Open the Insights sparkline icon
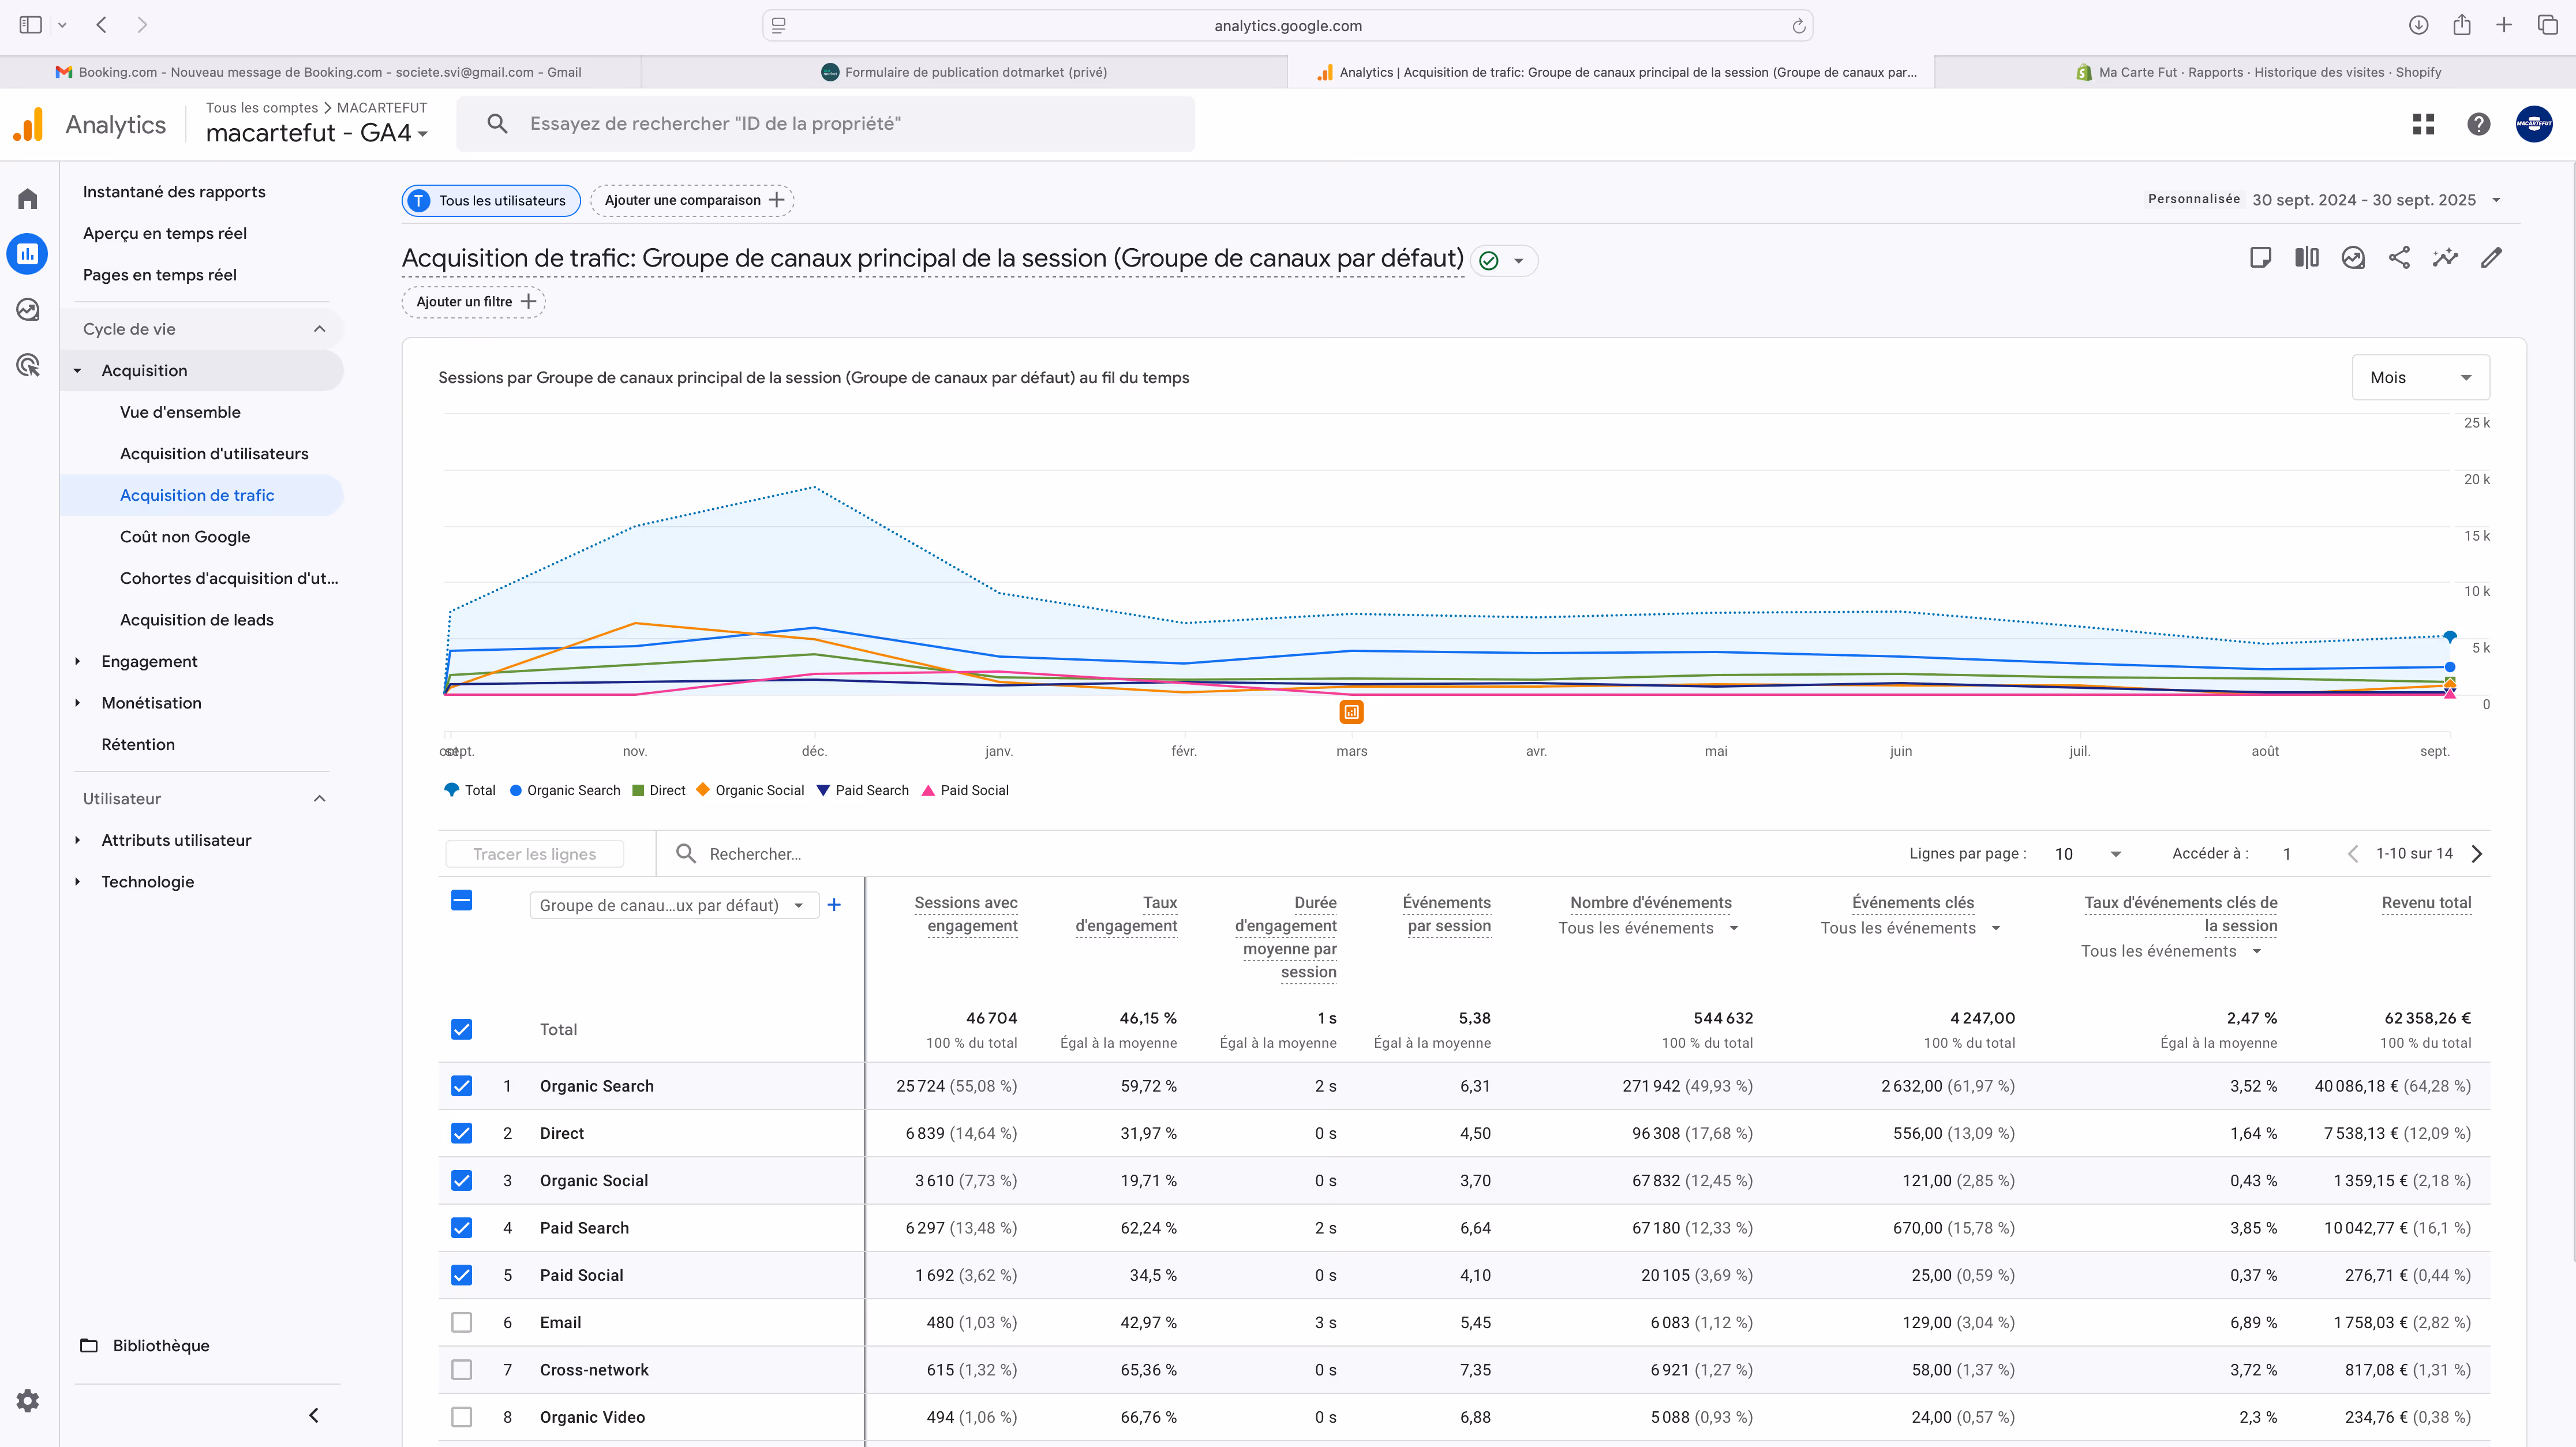 point(2445,258)
